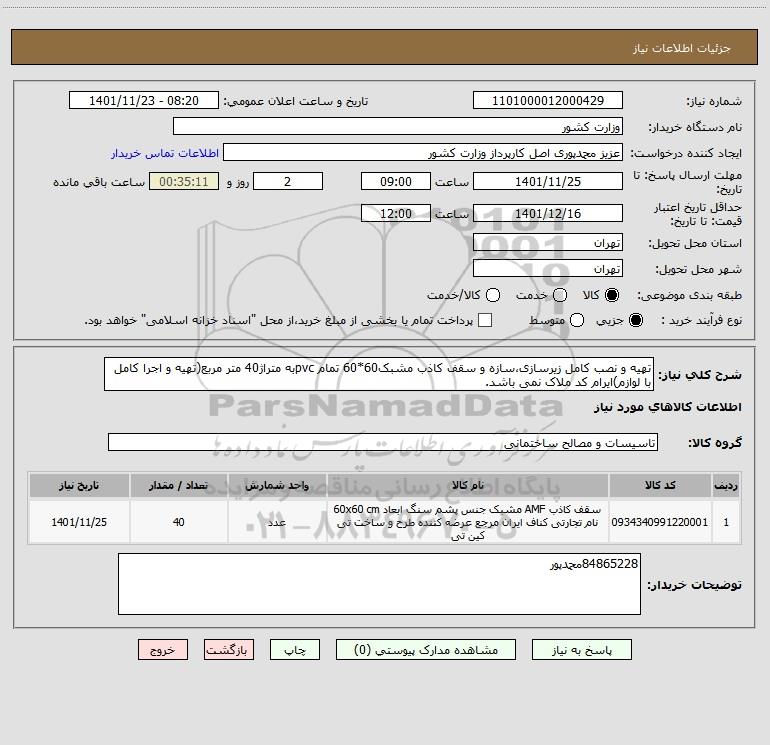Click the need date cell 1401/11/25
Screen dimensions: 770x745
pos(79,522)
